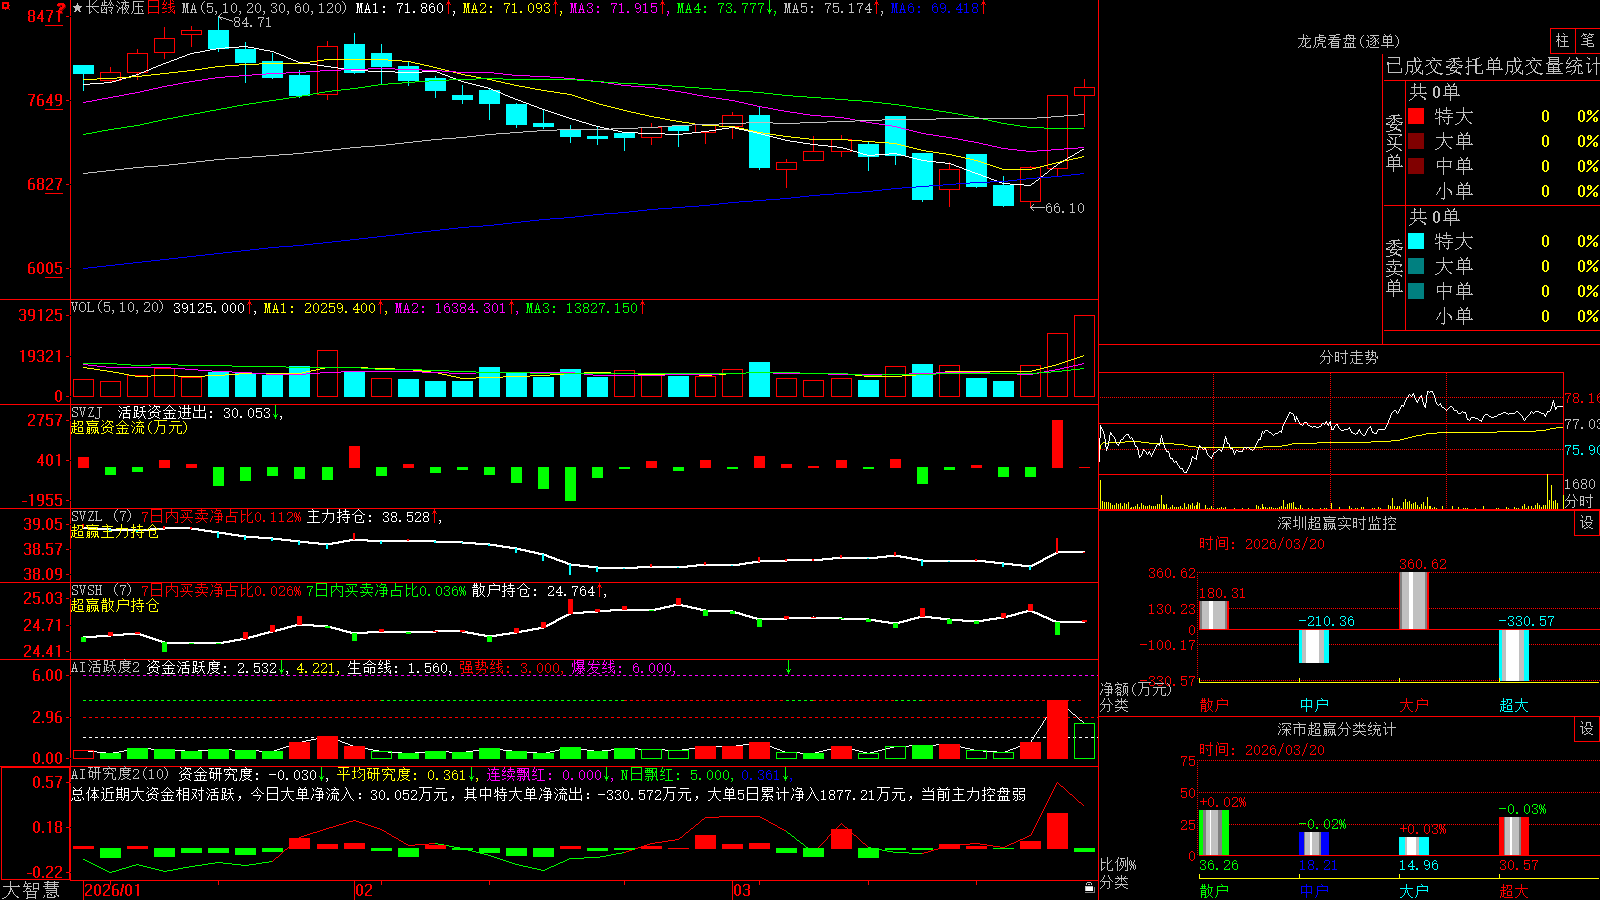This screenshot has height=900, width=1600.
Task: Click the green down arrow in AI活跃度 panel
Action: [788, 667]
